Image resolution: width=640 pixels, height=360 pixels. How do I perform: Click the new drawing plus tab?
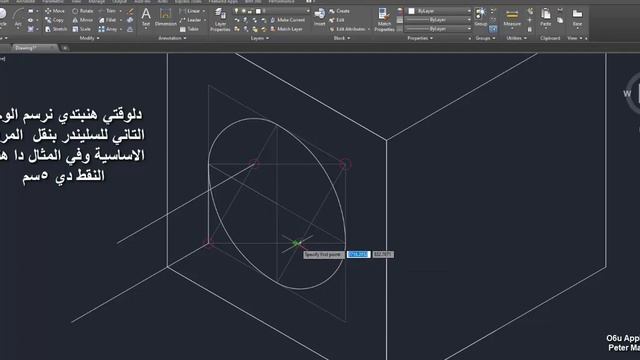click(x=65, y=48)
